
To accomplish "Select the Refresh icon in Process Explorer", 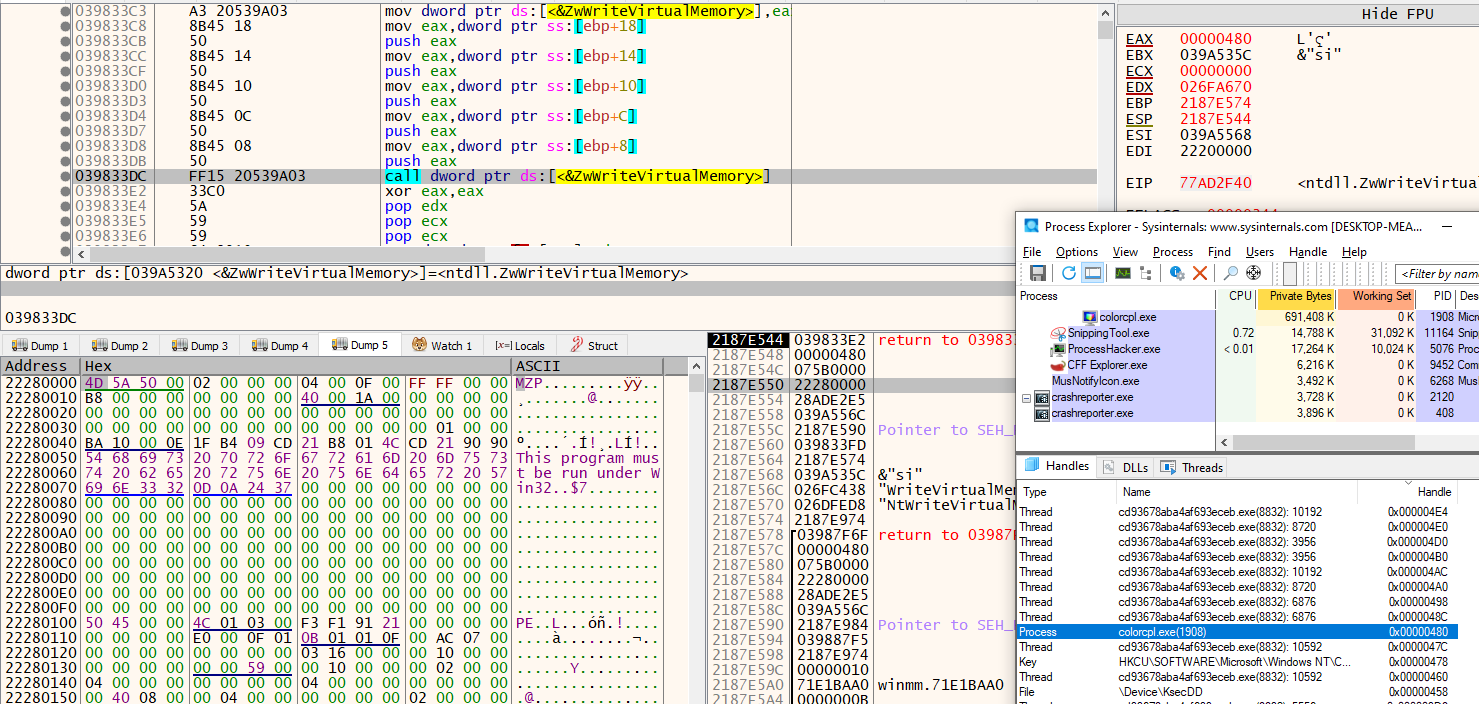I will pyautogui.click(x=1069, y=272).
